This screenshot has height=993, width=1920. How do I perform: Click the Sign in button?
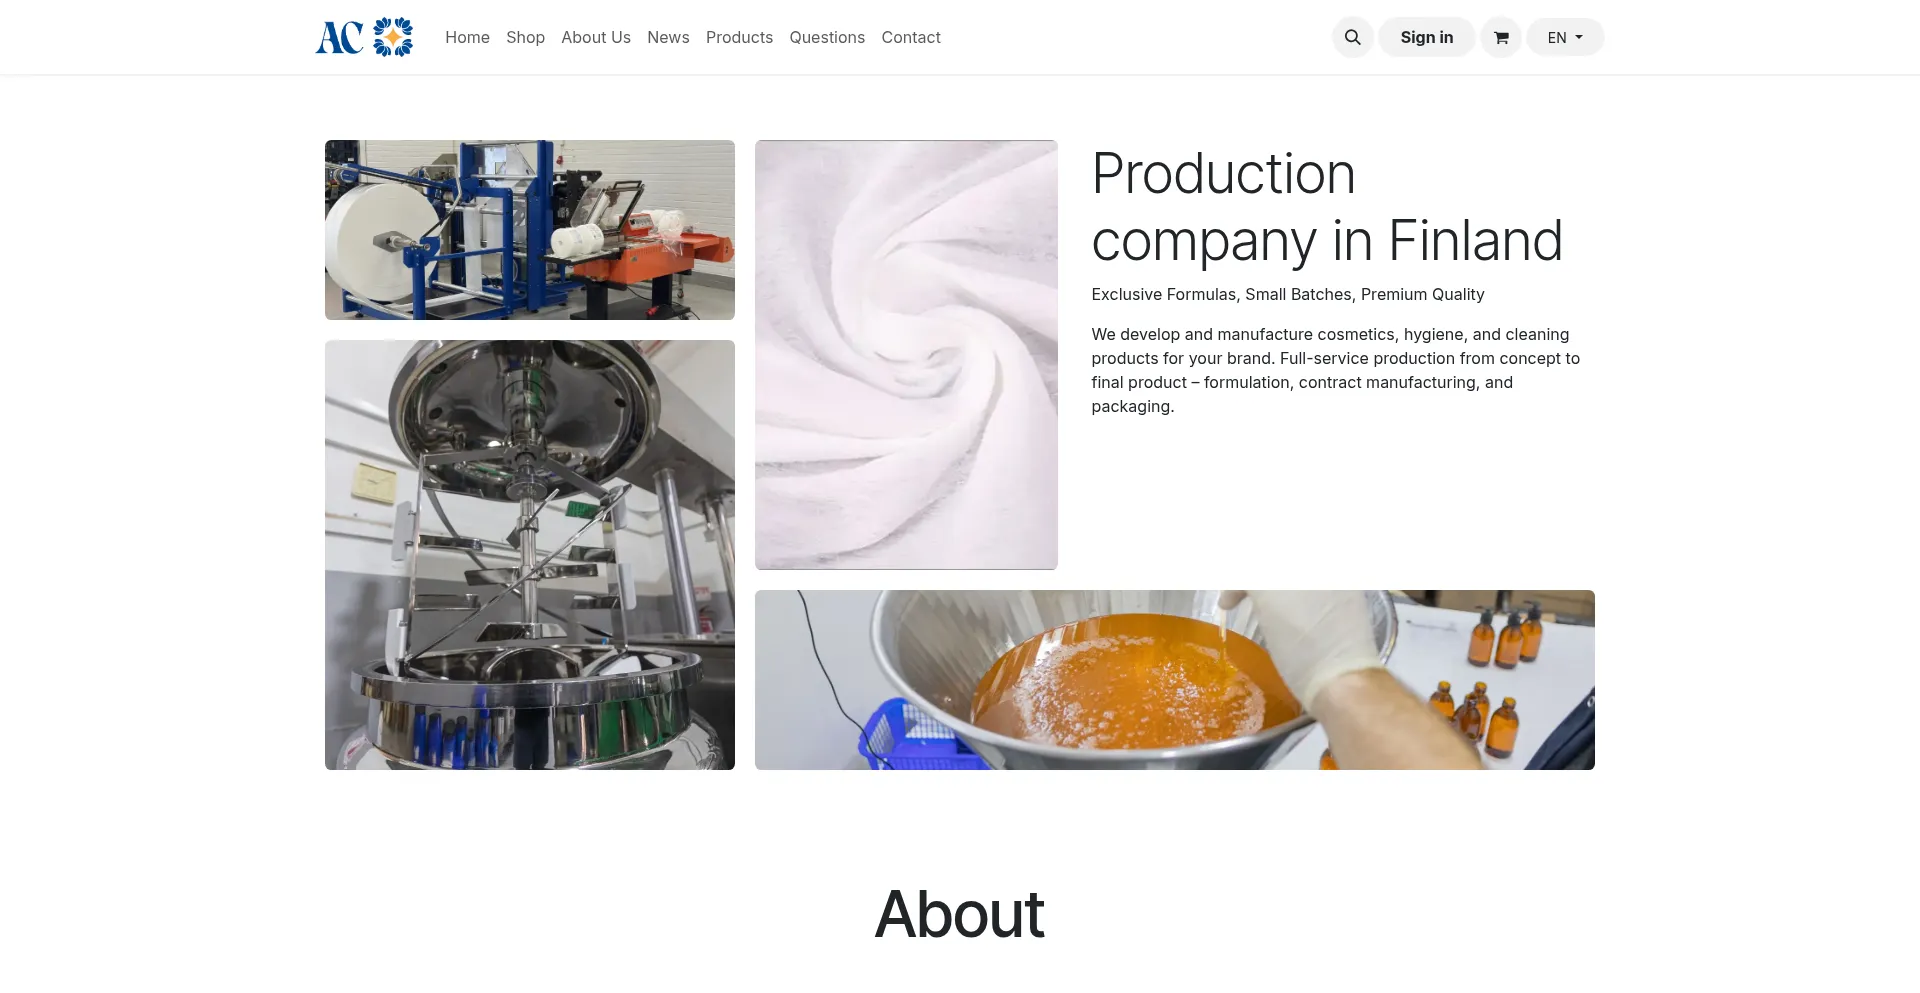pyautogui.click(x=1426, y=37)
